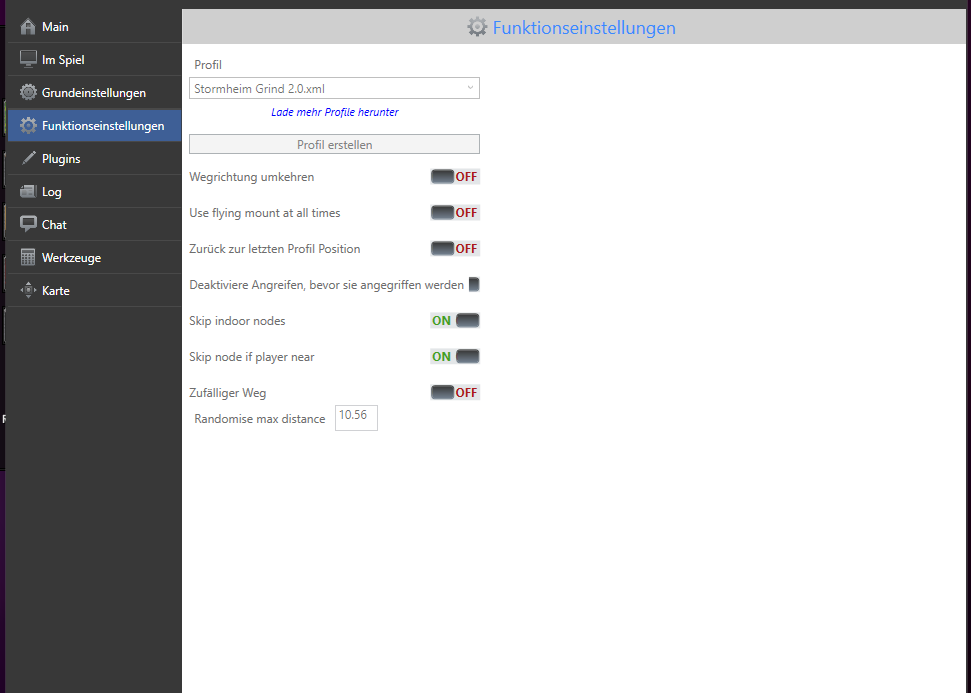The width and height of the screenshot is (971, 693).
Task: Click the Main home icon
Action: tap(28, 27)
